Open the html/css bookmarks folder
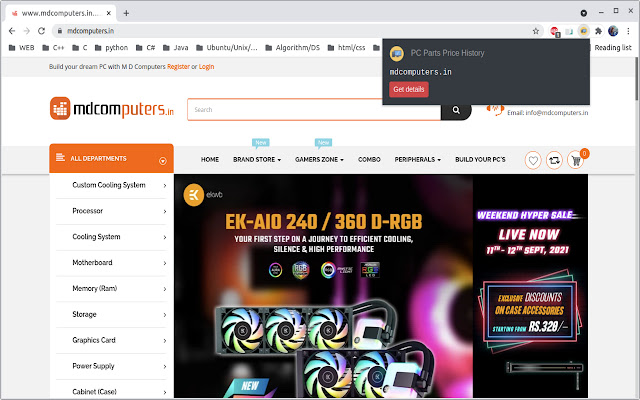 tap(347, 48)
